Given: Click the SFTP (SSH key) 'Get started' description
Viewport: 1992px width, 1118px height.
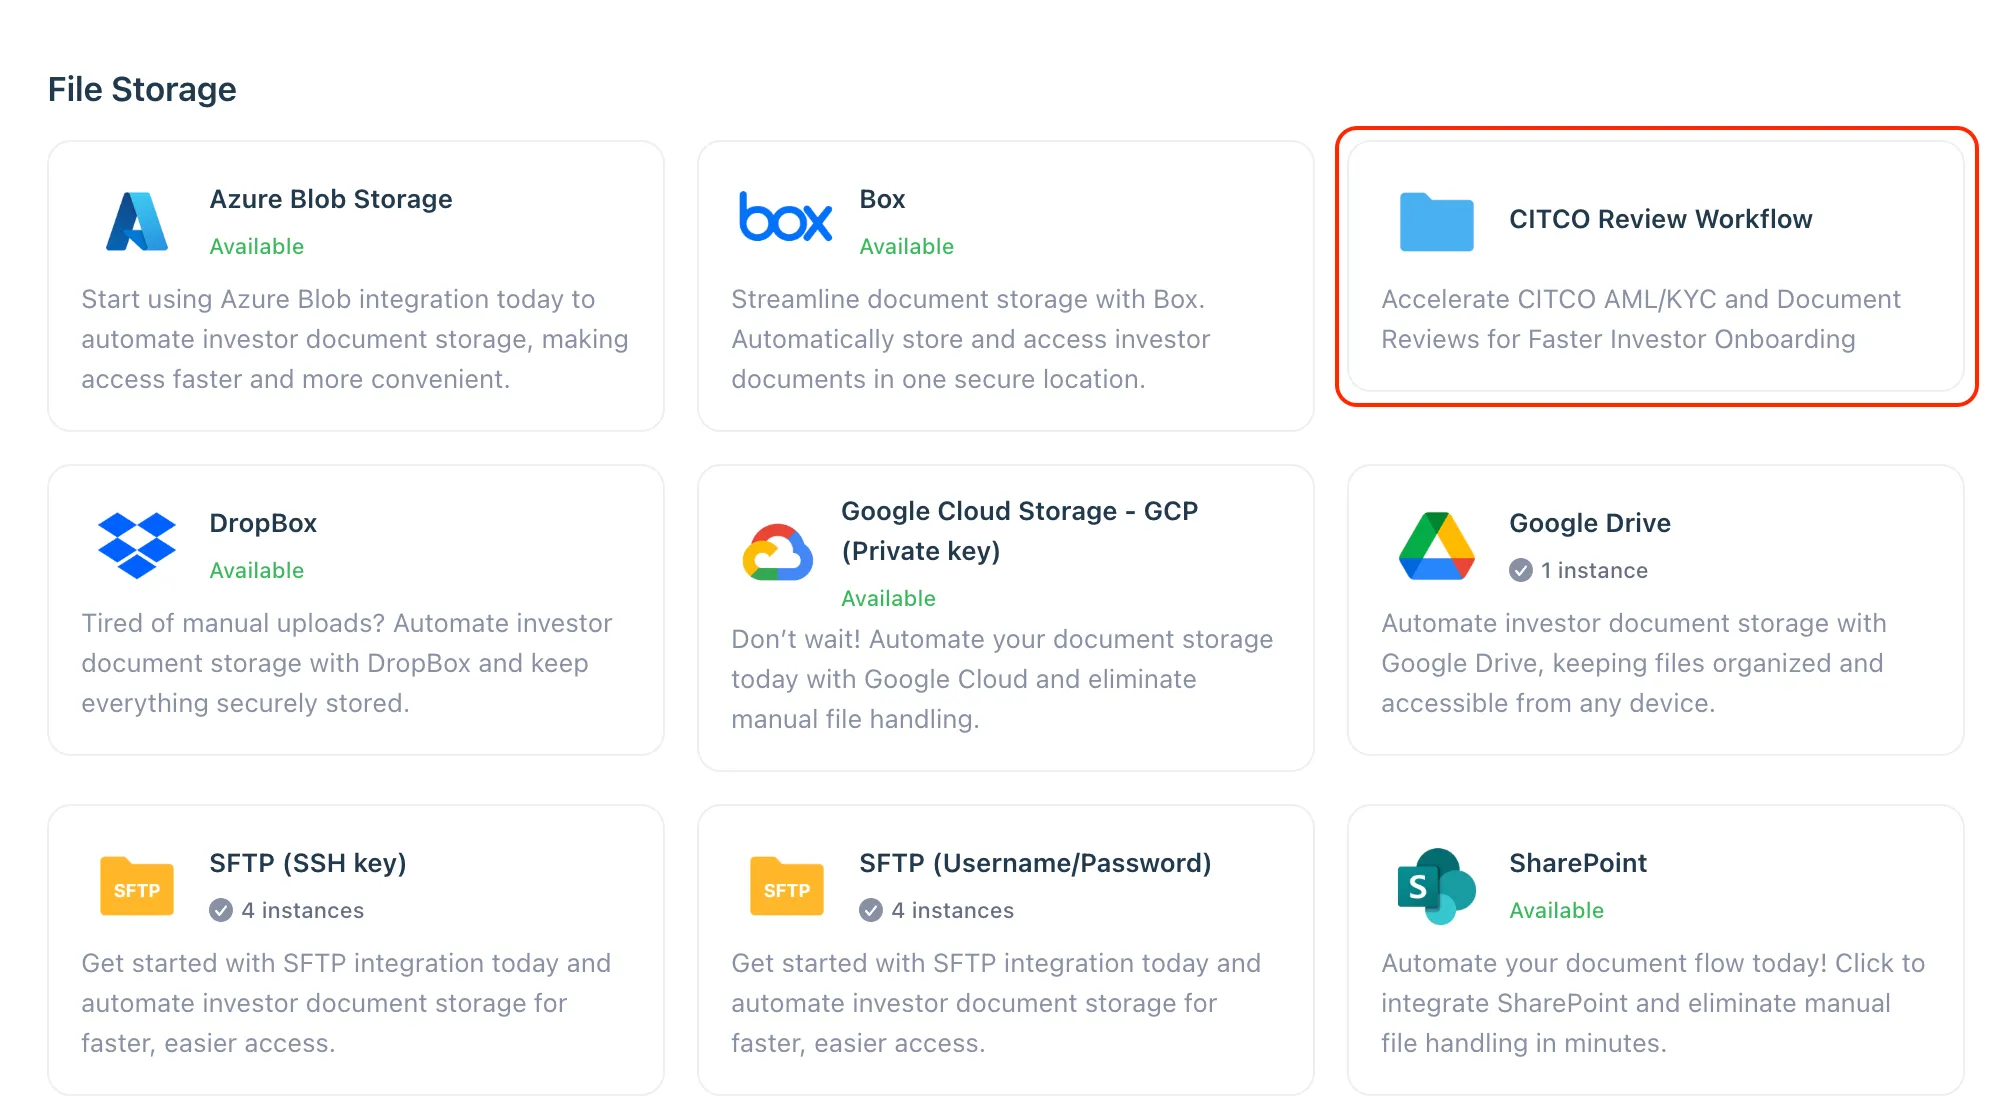Looking at the screenshot, I should (346, 1003).
